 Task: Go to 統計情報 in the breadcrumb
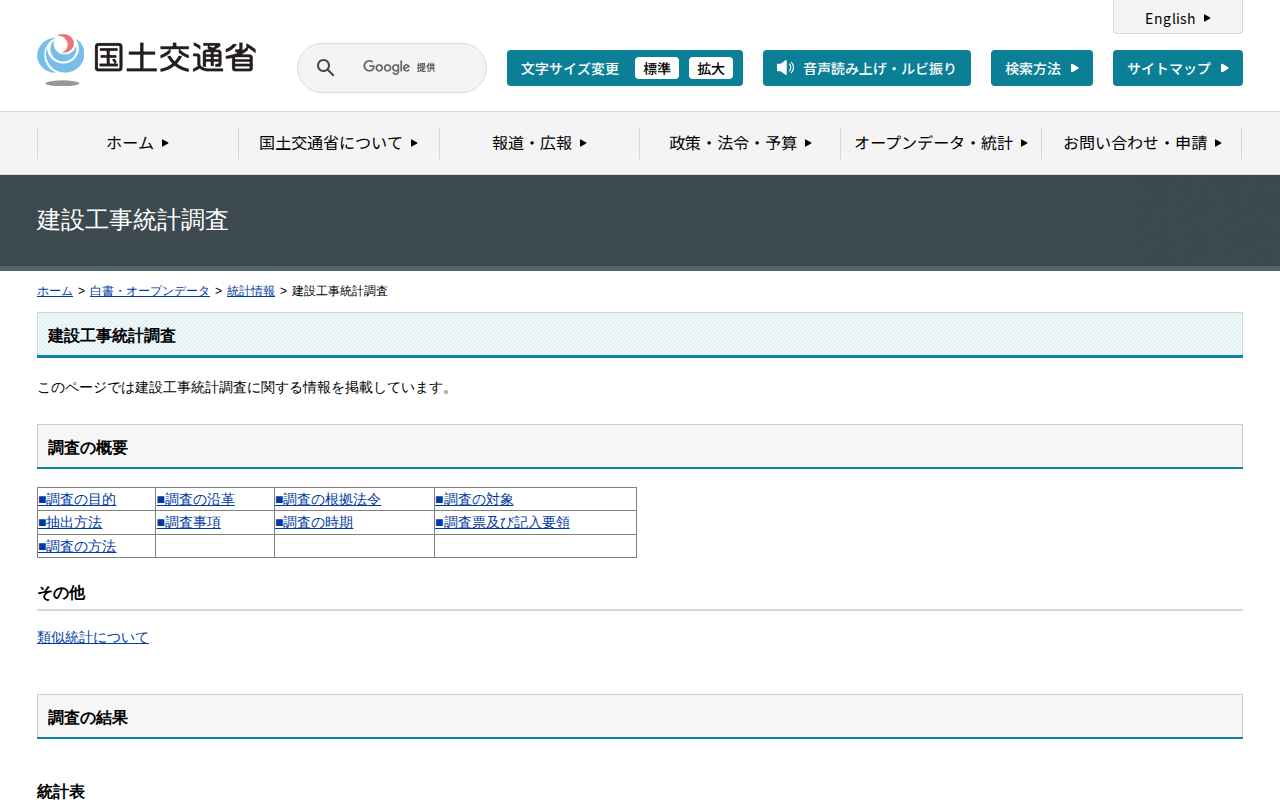251,291
